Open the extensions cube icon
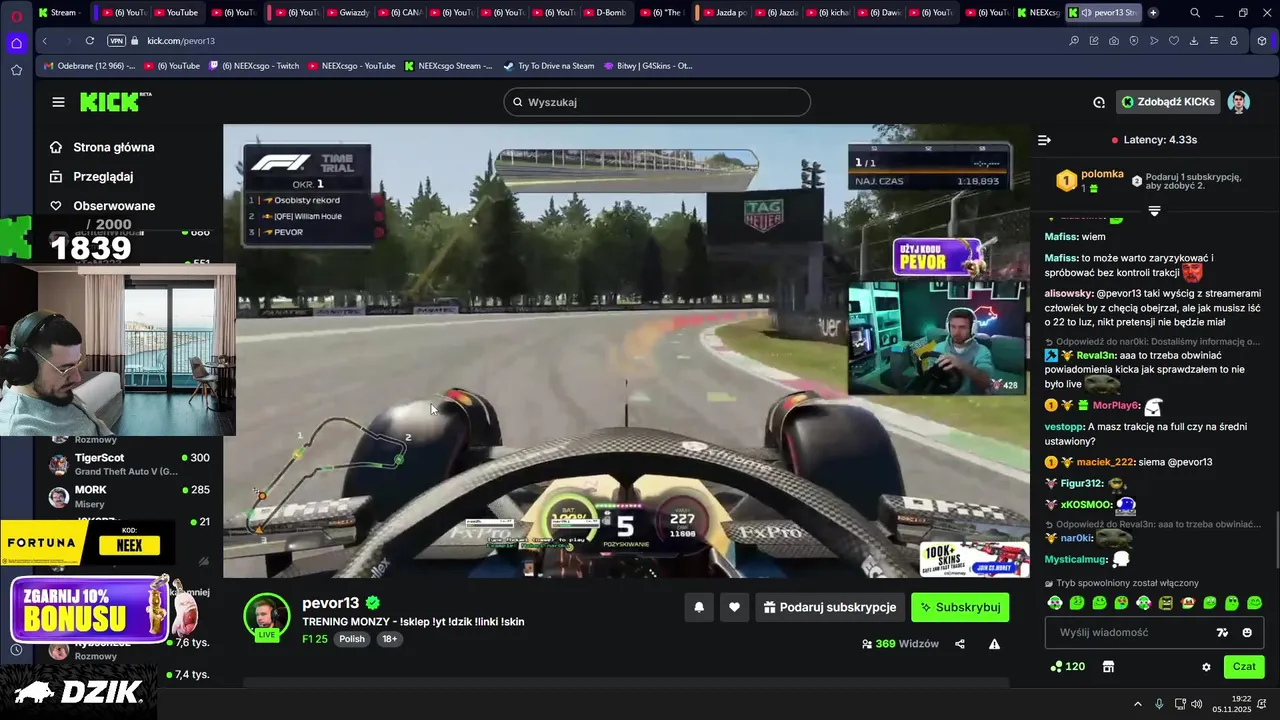The height and width of the screenshot is (720, 1280). [x=1262, y=41]
